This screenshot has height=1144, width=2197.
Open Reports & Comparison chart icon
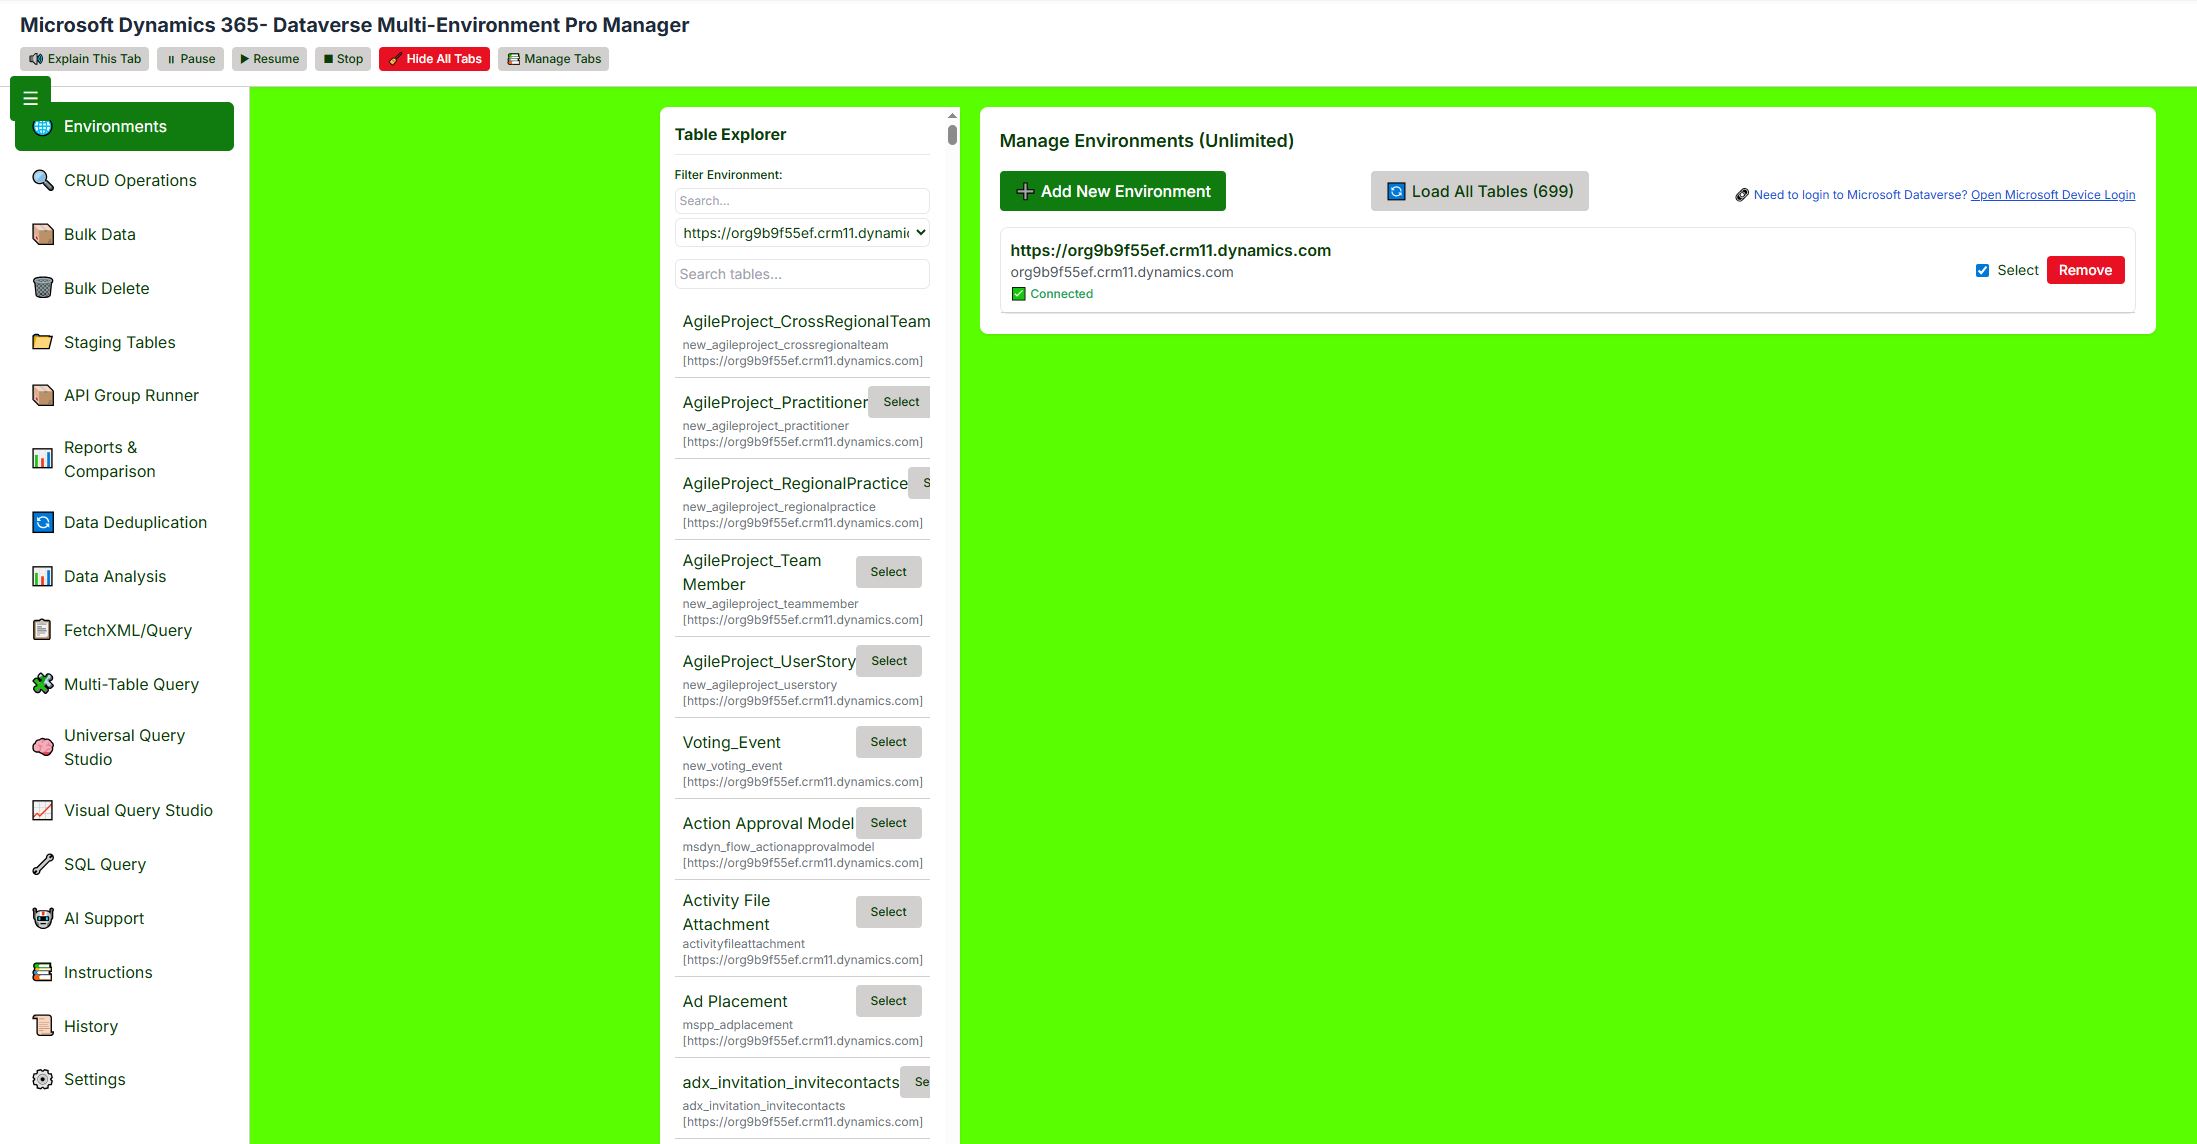coord(41,458)
